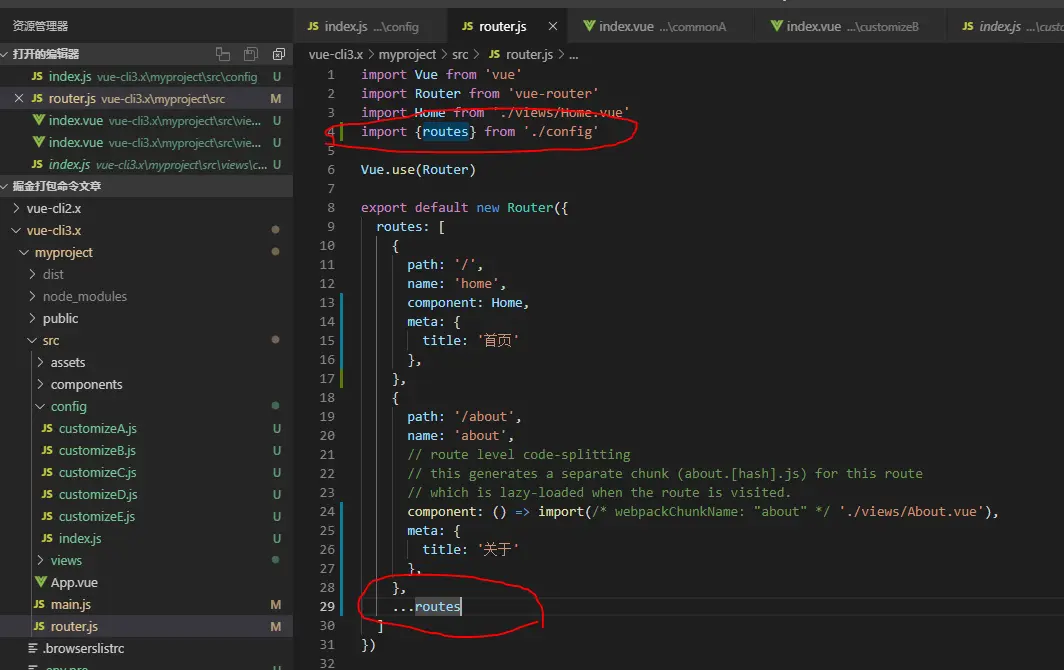Screen dimensions: 1064x670
Task: Click the file icon beside .browserslistrc
Action: point(33,648)
